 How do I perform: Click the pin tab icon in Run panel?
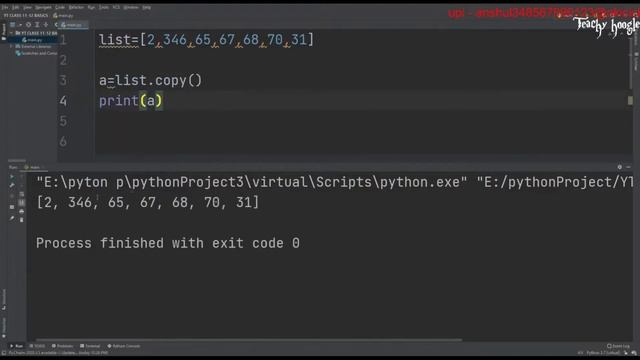click(12, 219)
